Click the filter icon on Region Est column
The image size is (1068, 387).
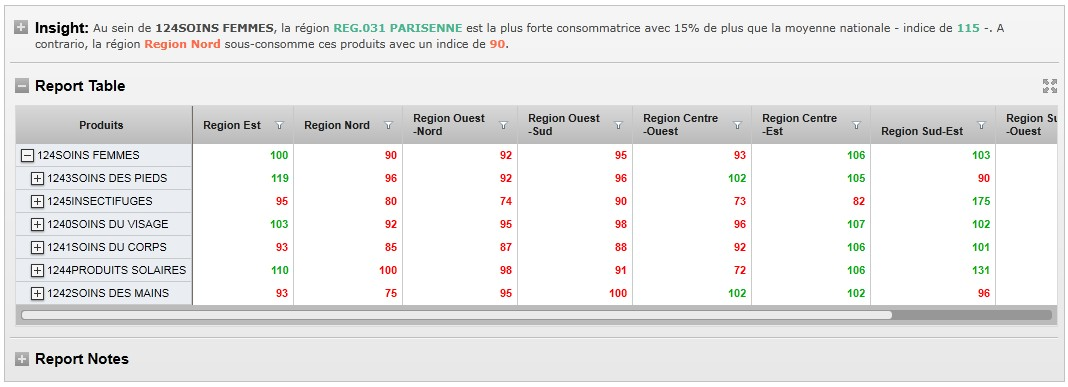tap(279, 125)
